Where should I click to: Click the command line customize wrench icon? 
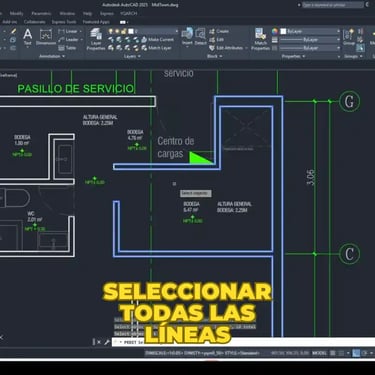coord(107,342)
